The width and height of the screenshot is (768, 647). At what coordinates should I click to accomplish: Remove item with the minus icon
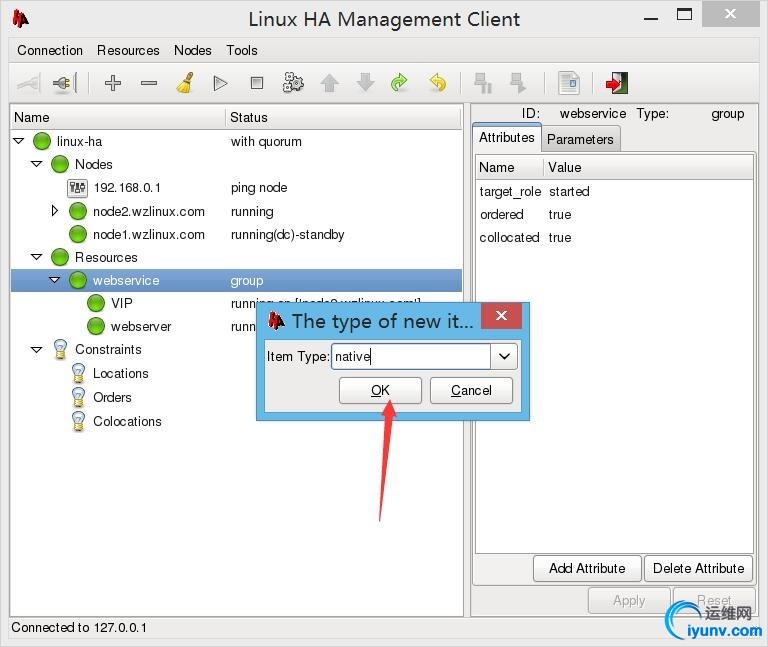click(149, 83)
